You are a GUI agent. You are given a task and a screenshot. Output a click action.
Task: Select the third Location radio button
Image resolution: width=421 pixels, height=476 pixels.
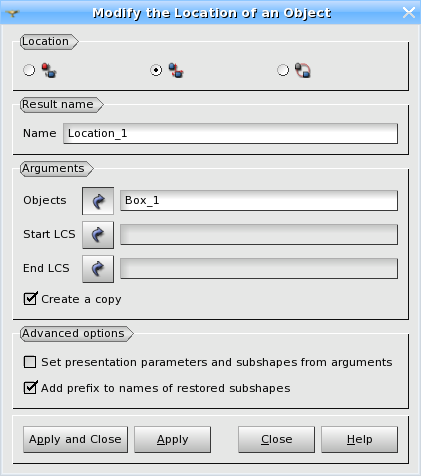(x=283, y=70)
